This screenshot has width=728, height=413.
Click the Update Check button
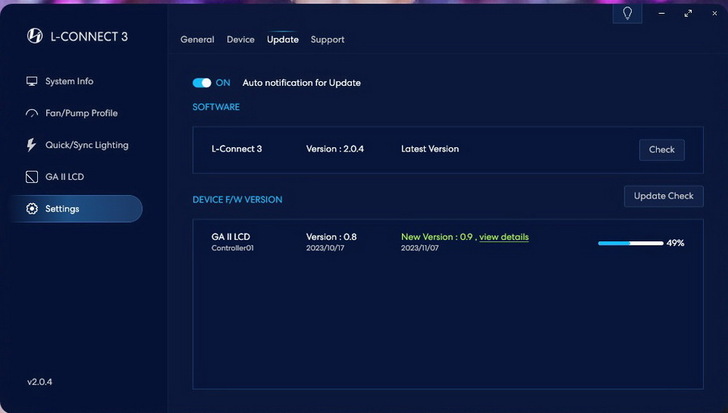point(663,196)
